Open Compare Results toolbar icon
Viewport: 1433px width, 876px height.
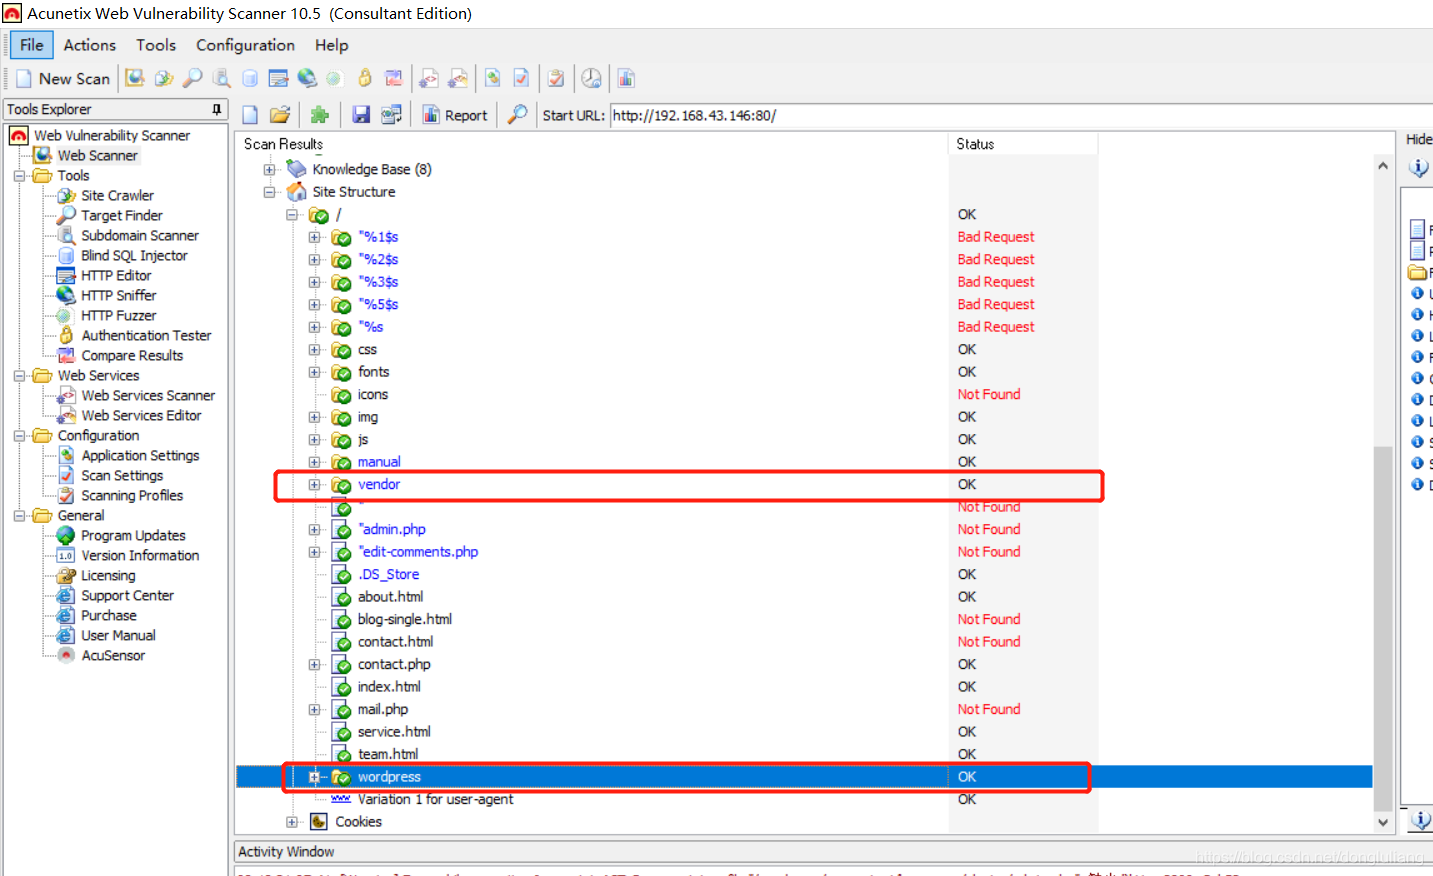click(394, 78)
